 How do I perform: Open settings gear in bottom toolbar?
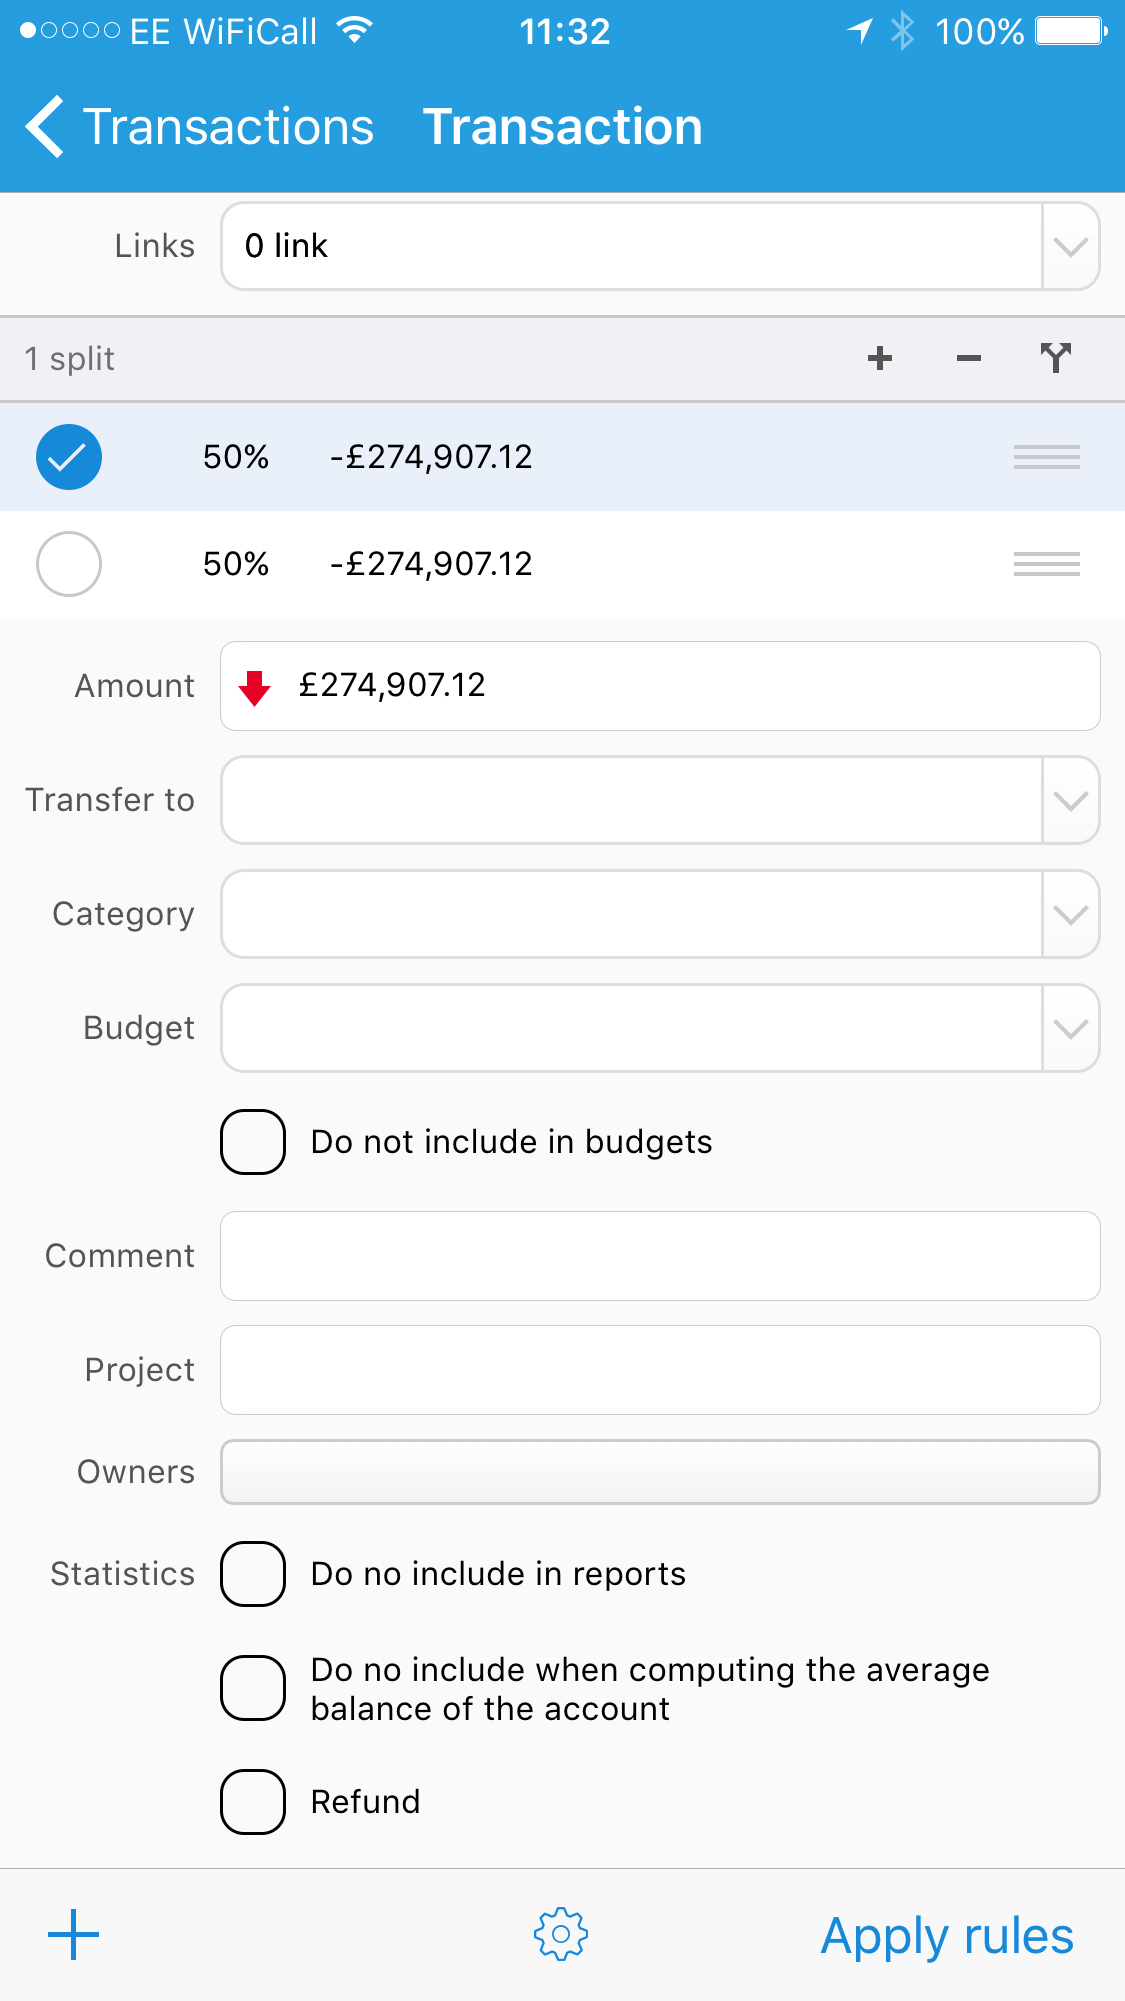[561, 1934]
